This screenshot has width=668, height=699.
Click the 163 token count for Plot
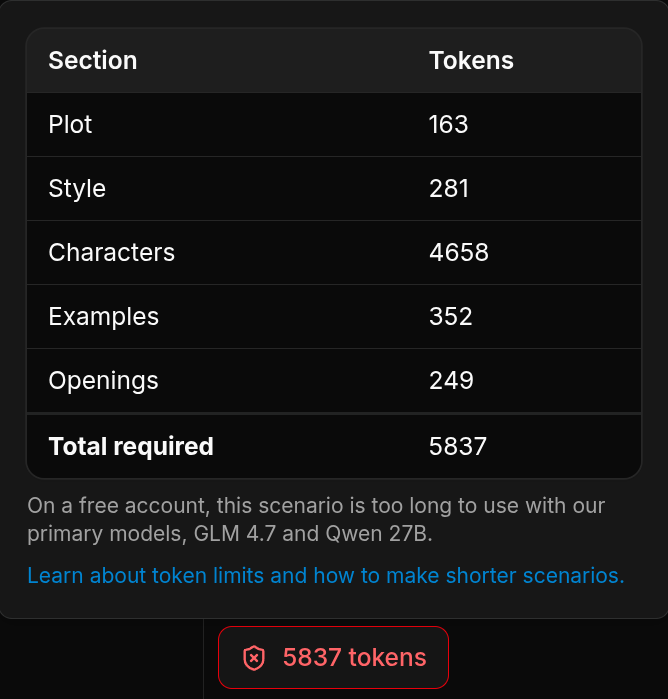449,124
